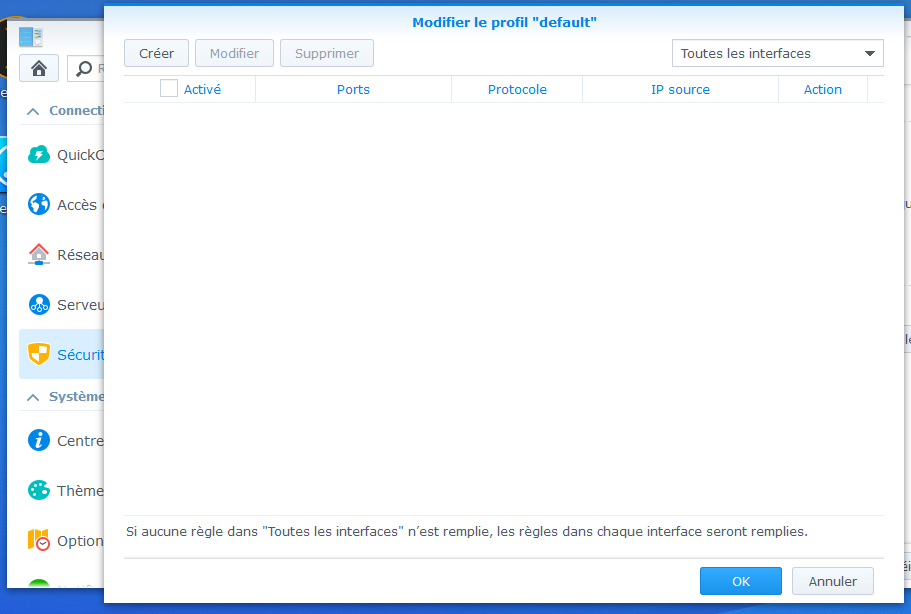Screen dimensions: 911x614
Task: Click the search magnifier icon in Control Panel
Action: click(84, 69)
